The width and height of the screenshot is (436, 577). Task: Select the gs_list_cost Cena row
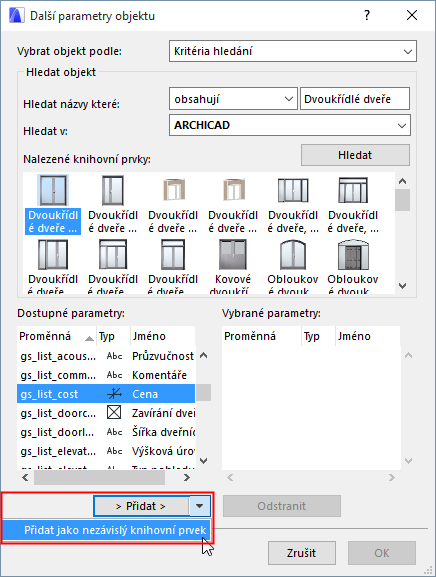click(x=106, y=394)
